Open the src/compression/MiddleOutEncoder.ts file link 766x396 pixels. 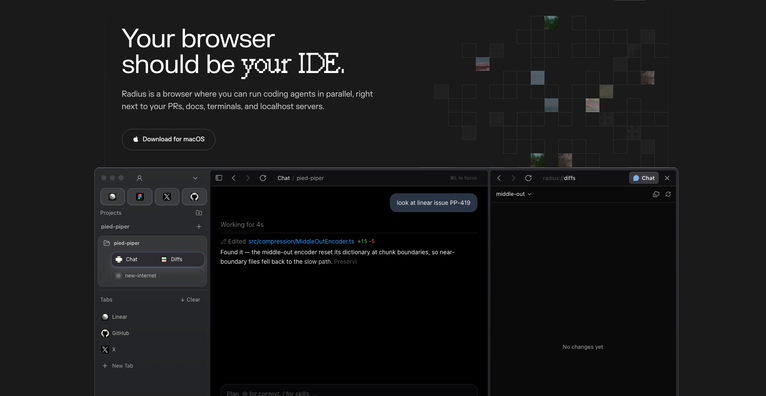(x=301, y=241)
